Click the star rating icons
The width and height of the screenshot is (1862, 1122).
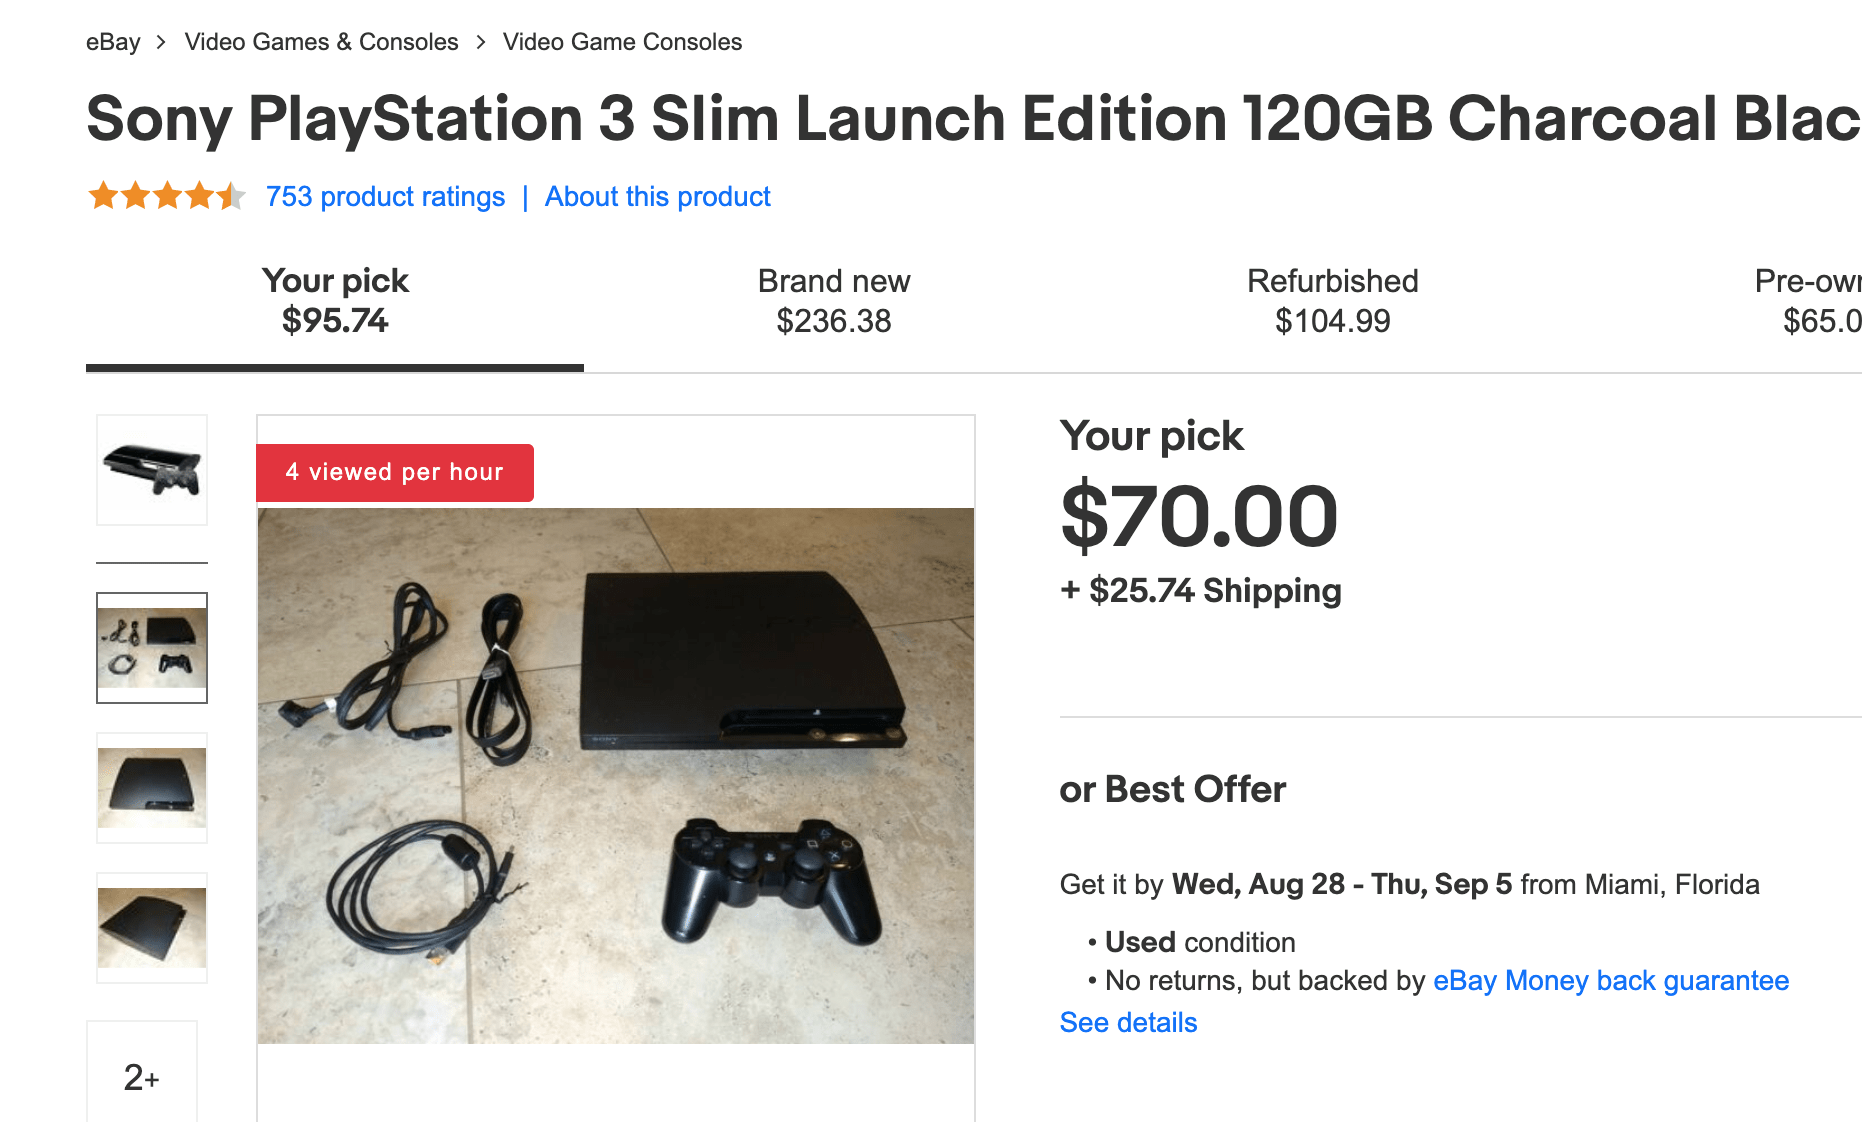pyautogui.click(x=166, y=196)
